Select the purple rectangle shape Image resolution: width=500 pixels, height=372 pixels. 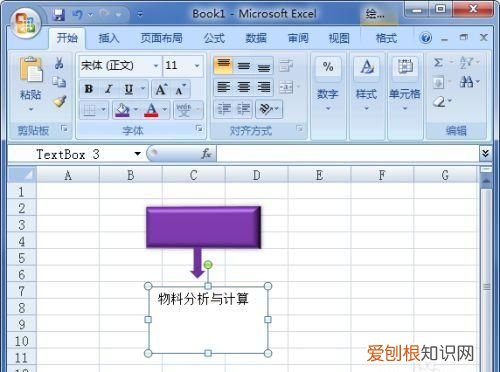[x=203, y=227]
